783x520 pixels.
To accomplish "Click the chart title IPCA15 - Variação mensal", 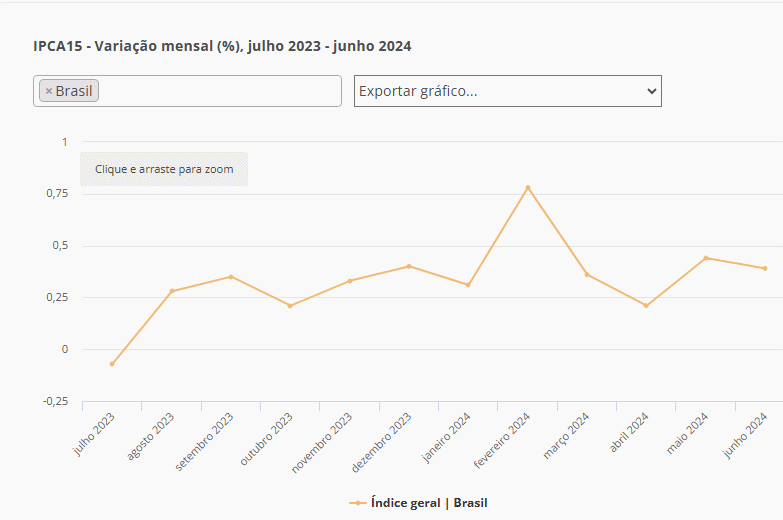I will [222, 46].
